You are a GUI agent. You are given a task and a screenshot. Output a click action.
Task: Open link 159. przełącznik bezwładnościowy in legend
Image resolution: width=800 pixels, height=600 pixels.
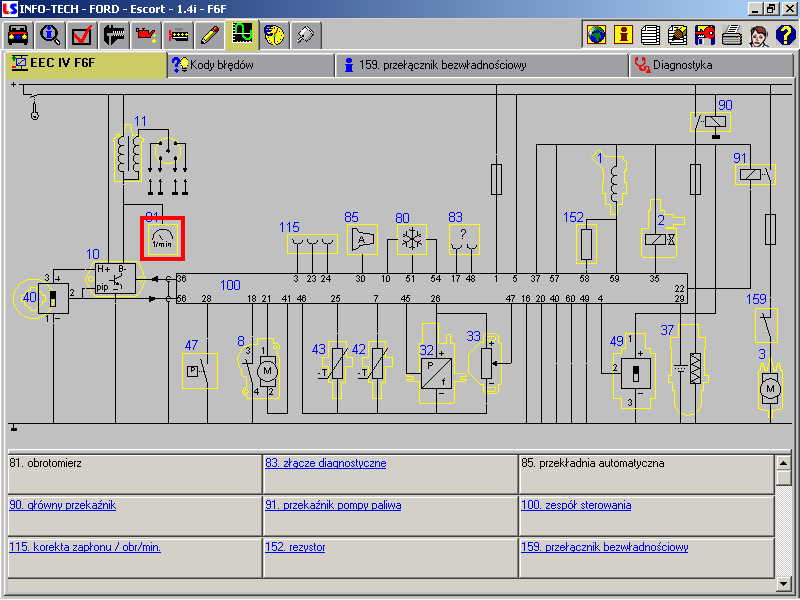605,547
